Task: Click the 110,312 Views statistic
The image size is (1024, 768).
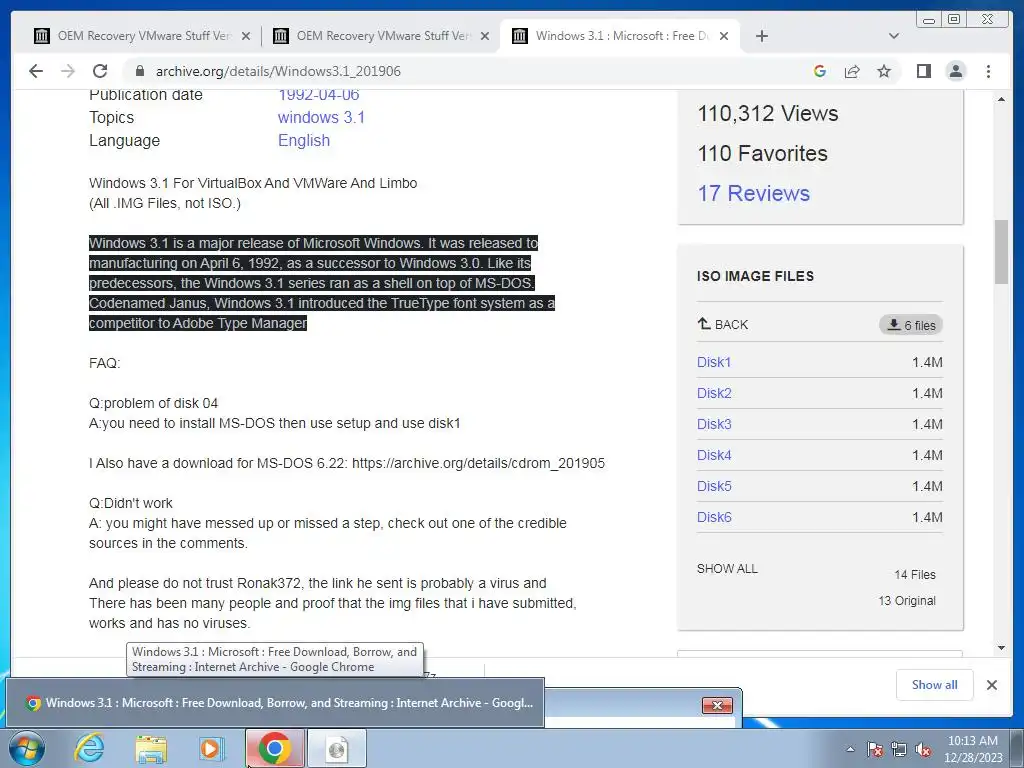Action: [767, 114]
